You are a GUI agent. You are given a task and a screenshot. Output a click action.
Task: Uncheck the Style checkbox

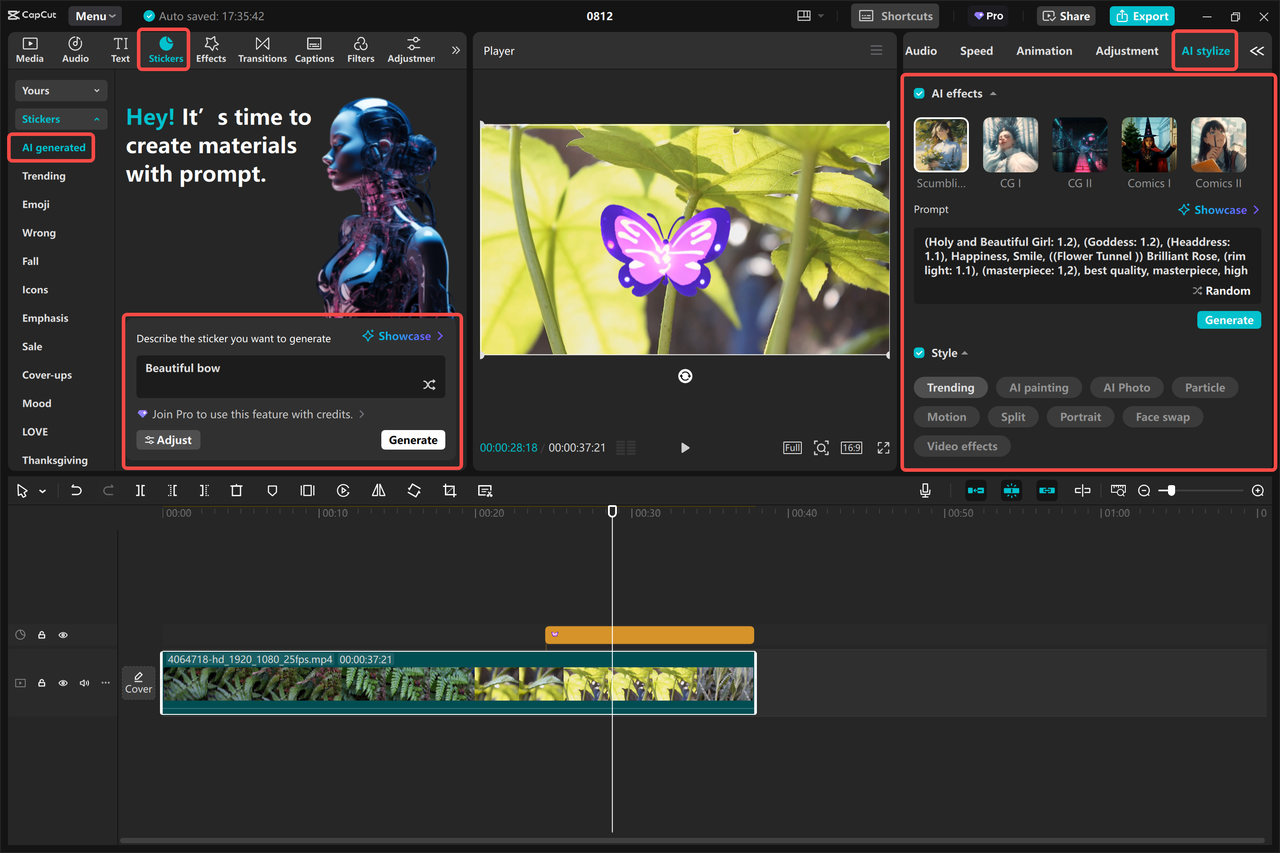[x=919, y=353]
